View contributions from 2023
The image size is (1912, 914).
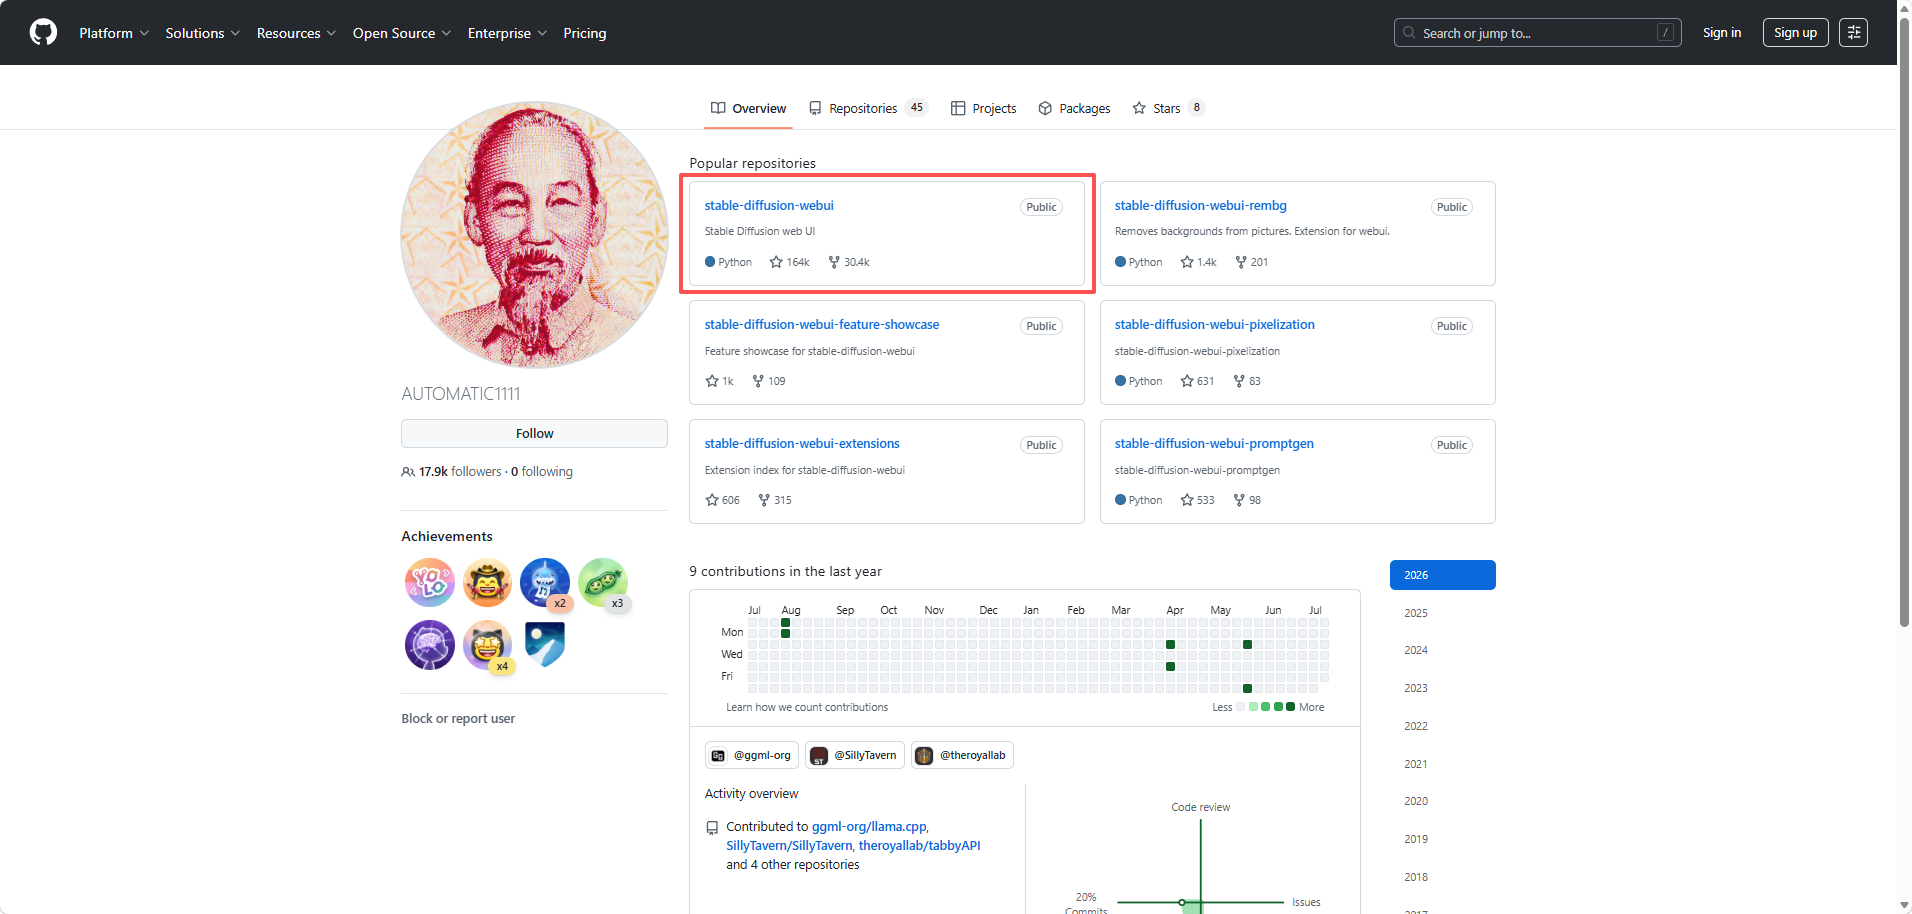click(1443, 688)
